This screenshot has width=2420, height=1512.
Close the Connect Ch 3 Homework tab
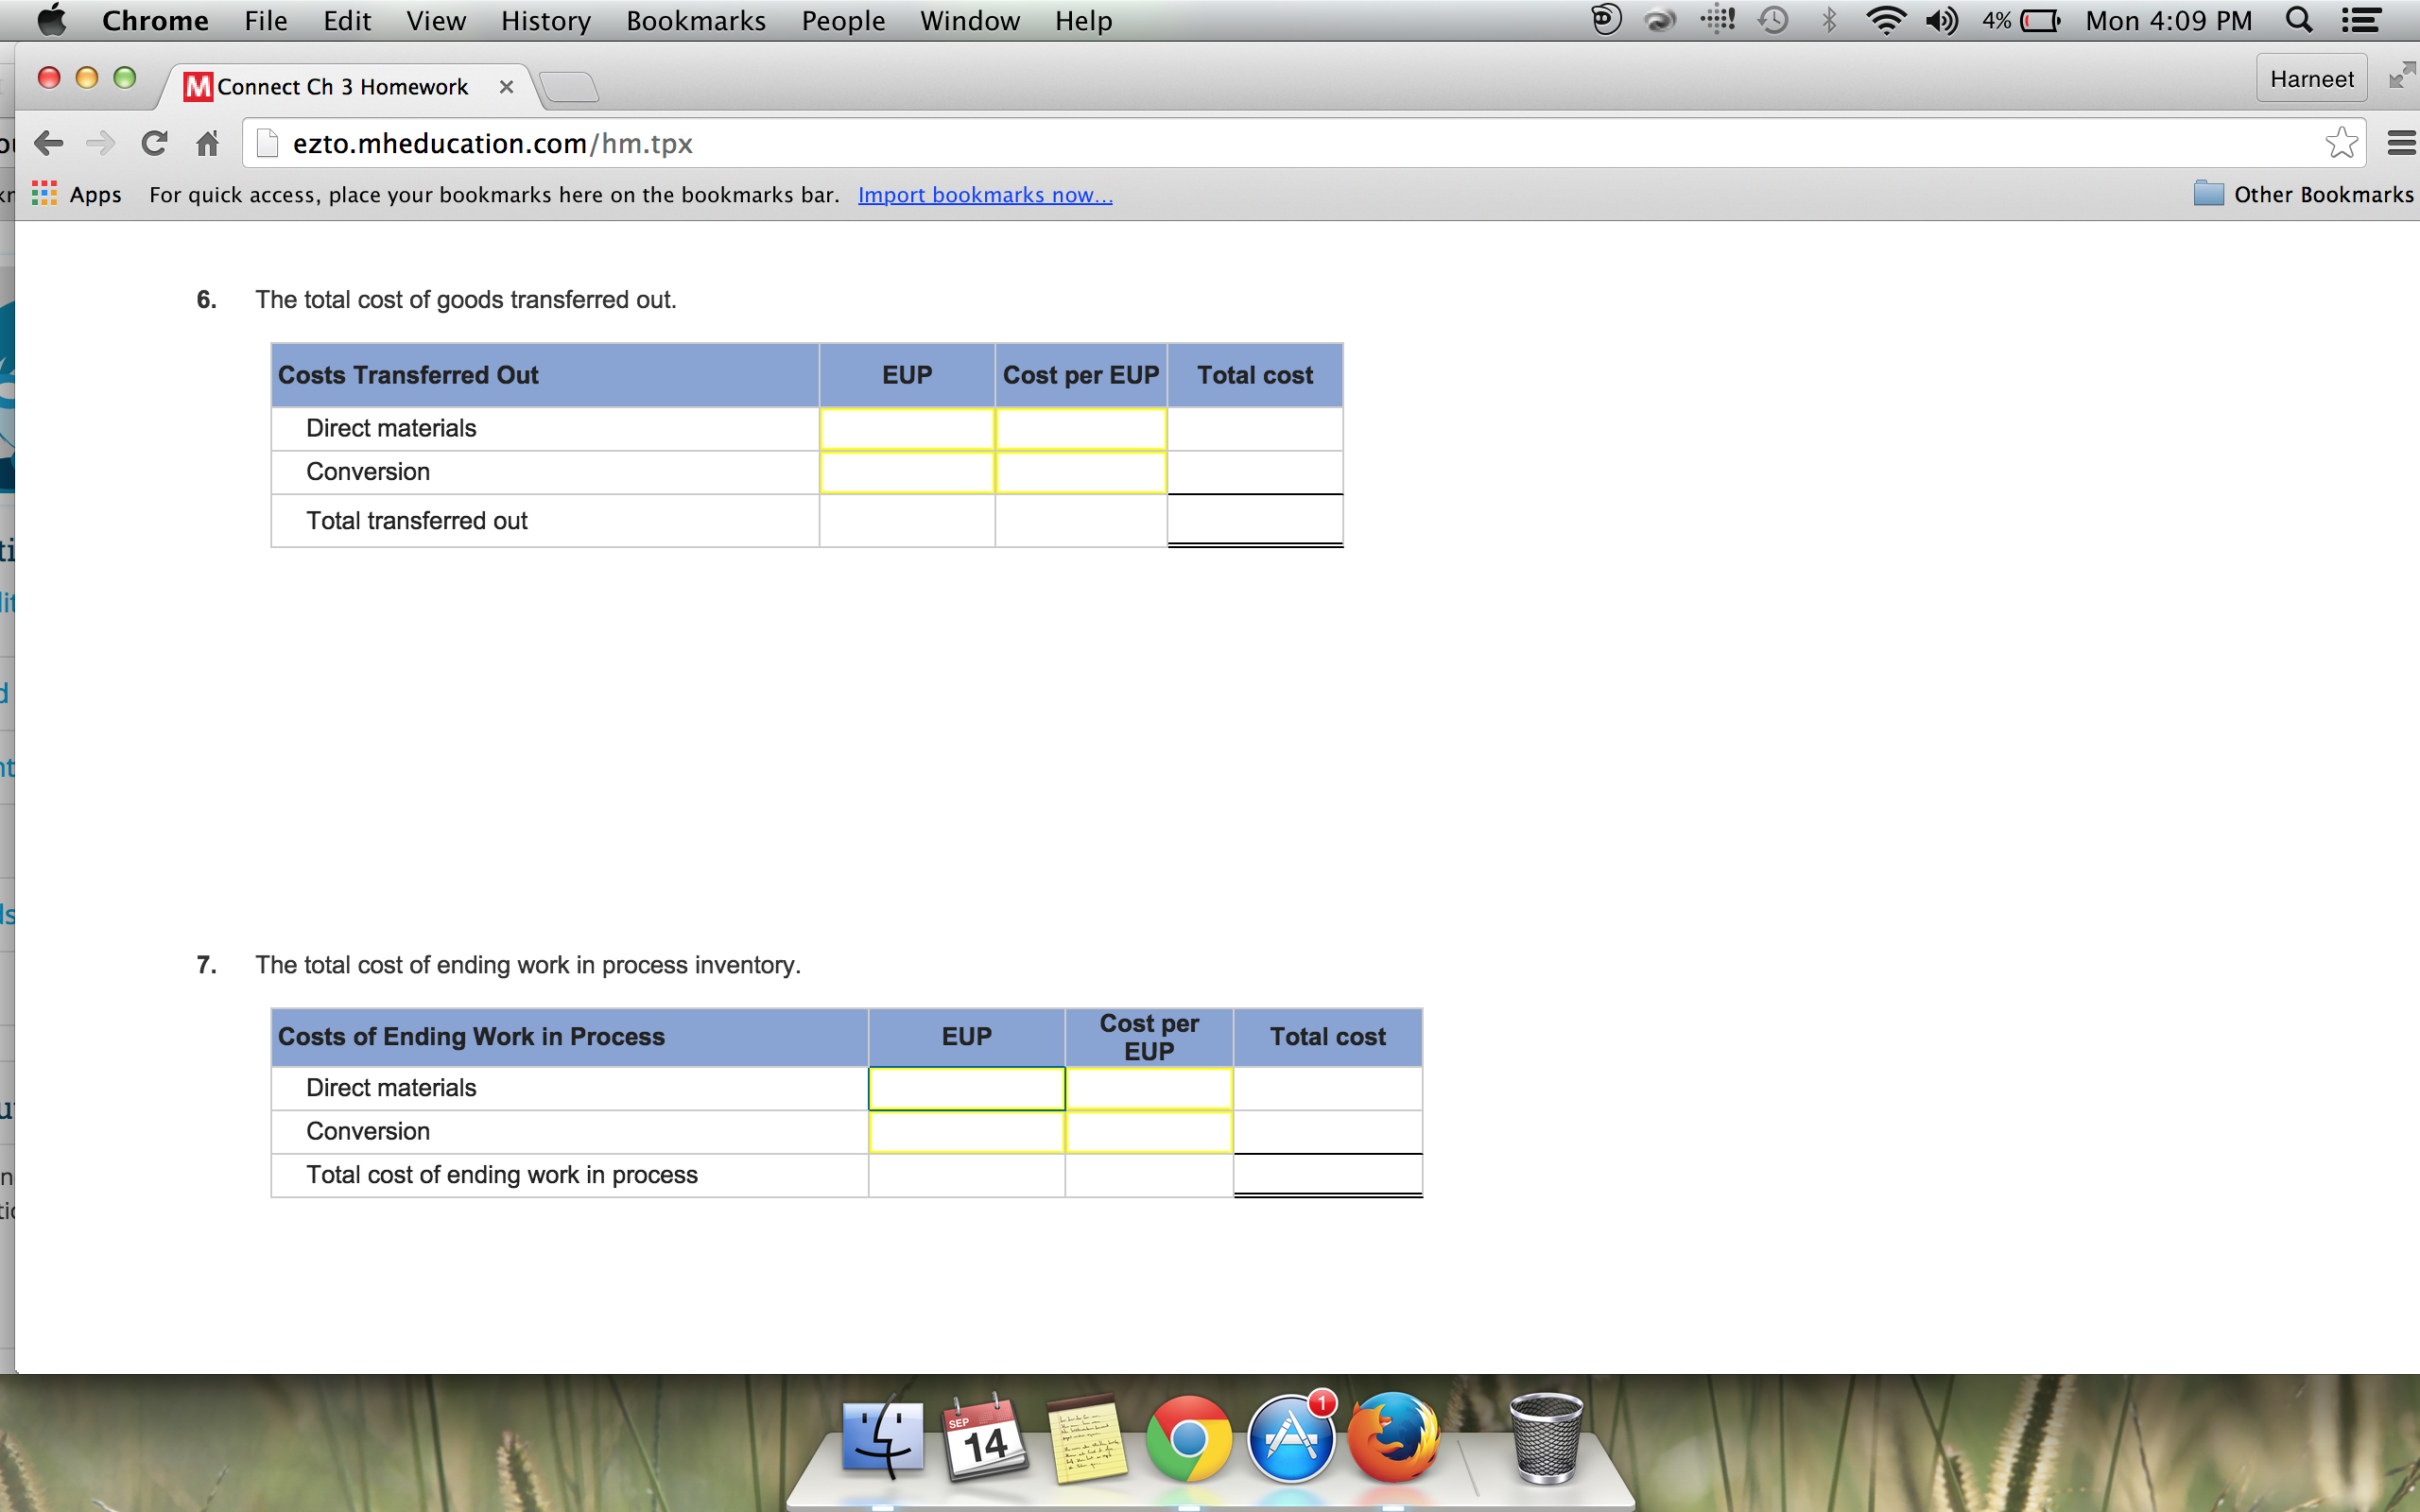coord(506,87)
